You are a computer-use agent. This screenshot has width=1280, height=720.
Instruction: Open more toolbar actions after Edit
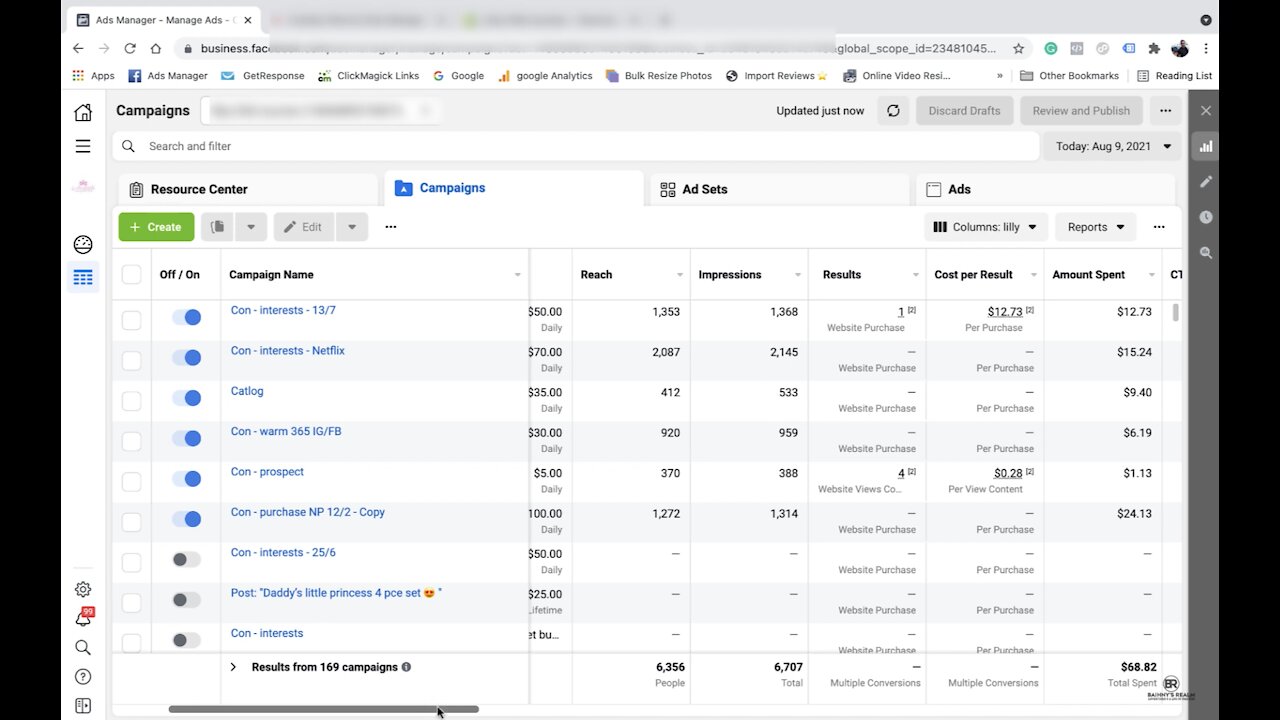point(390,227)
